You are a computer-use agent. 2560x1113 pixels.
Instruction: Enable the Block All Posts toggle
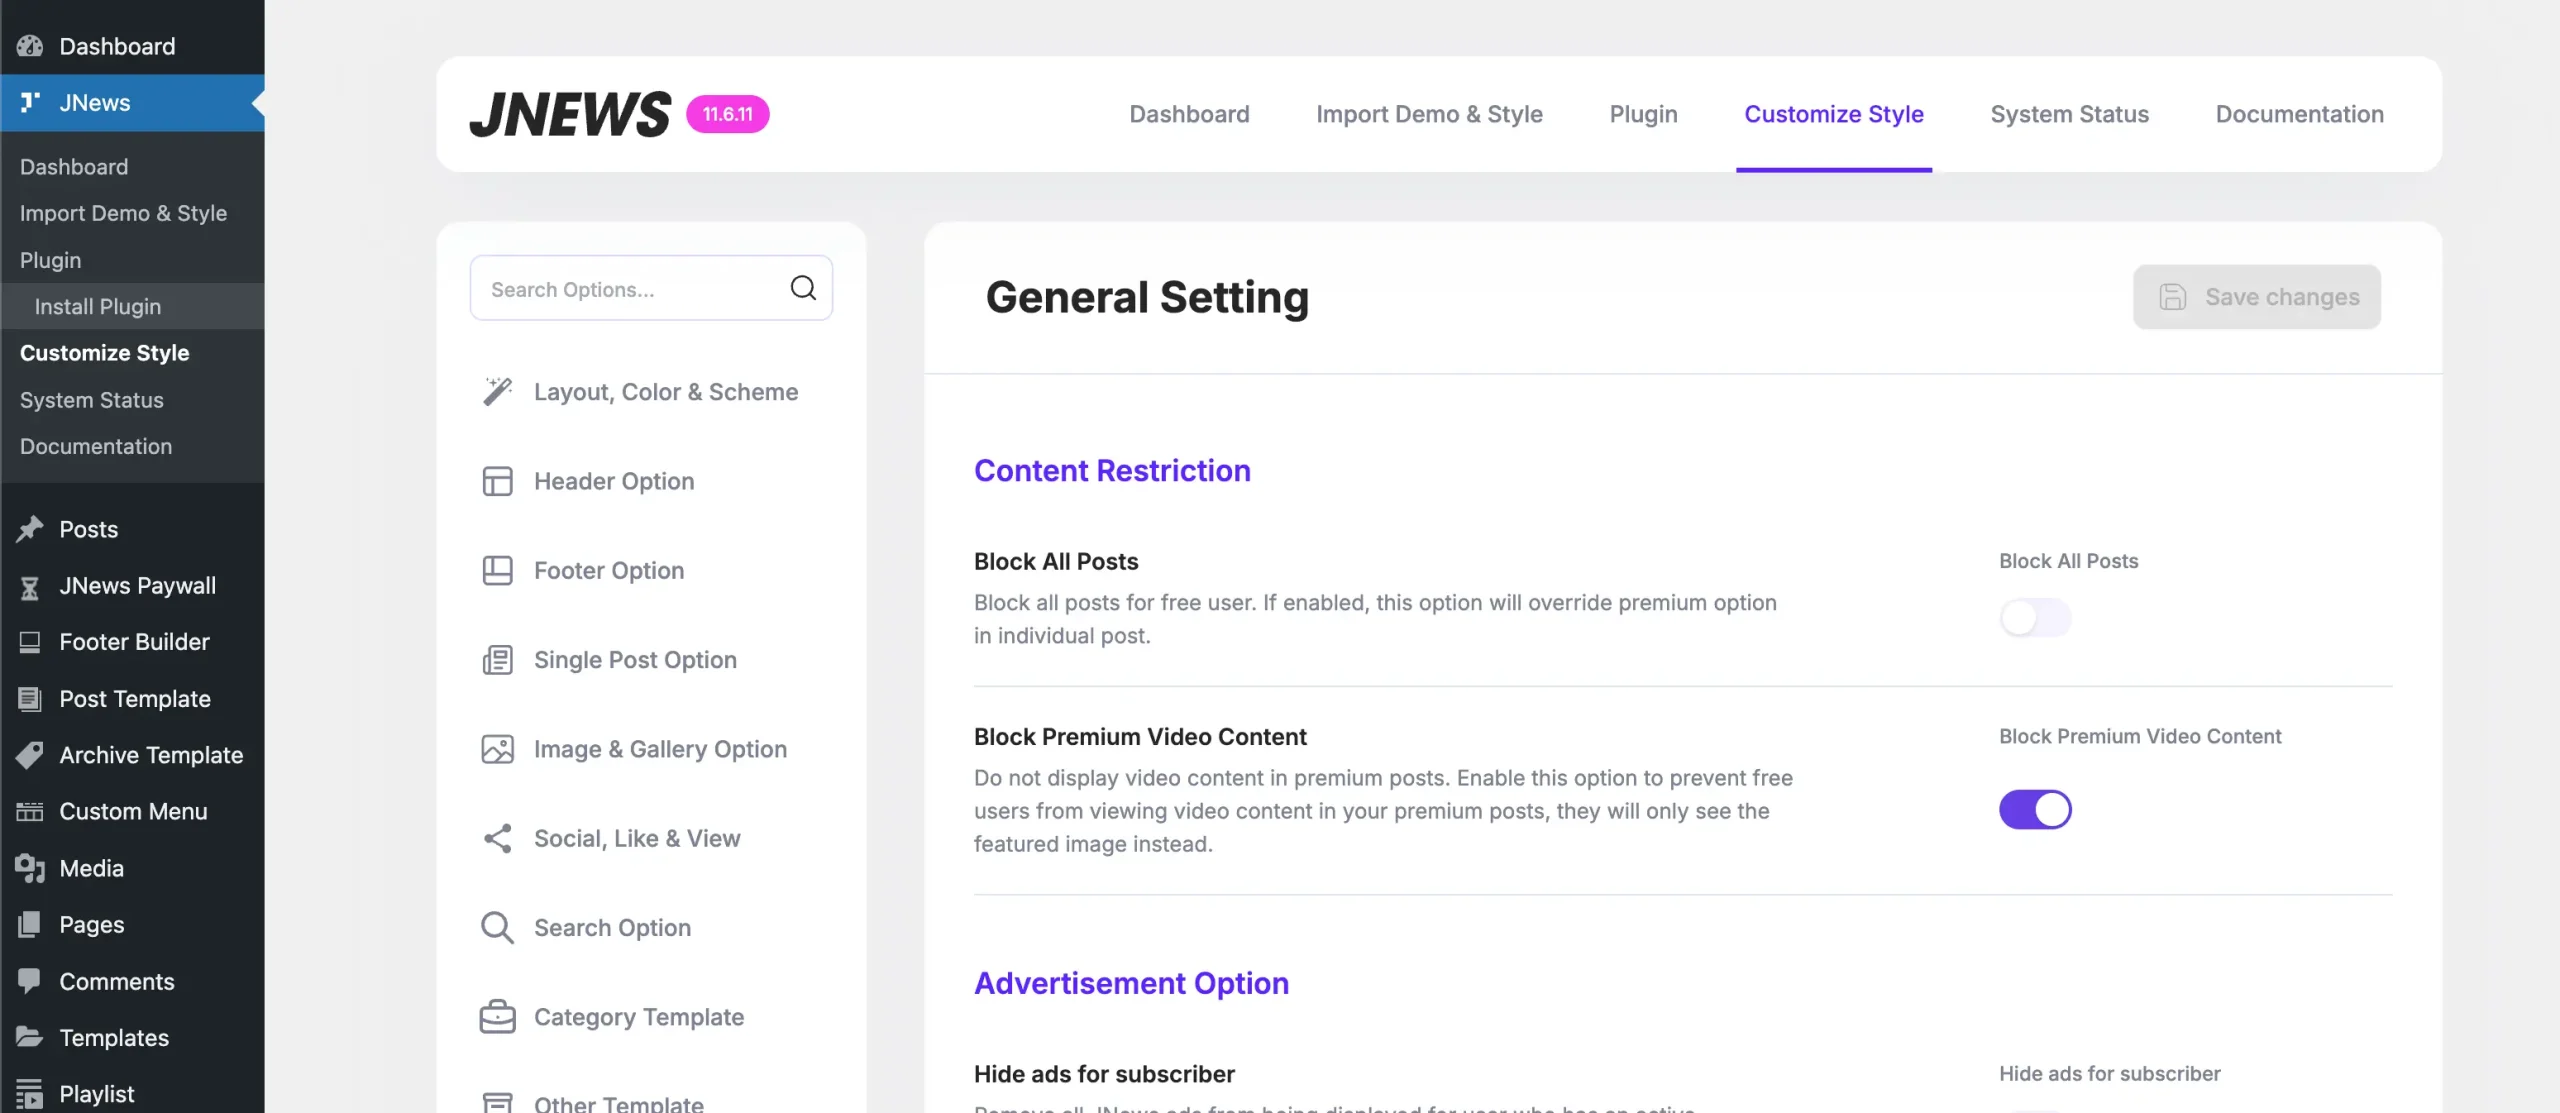[x=2034, y=618]
